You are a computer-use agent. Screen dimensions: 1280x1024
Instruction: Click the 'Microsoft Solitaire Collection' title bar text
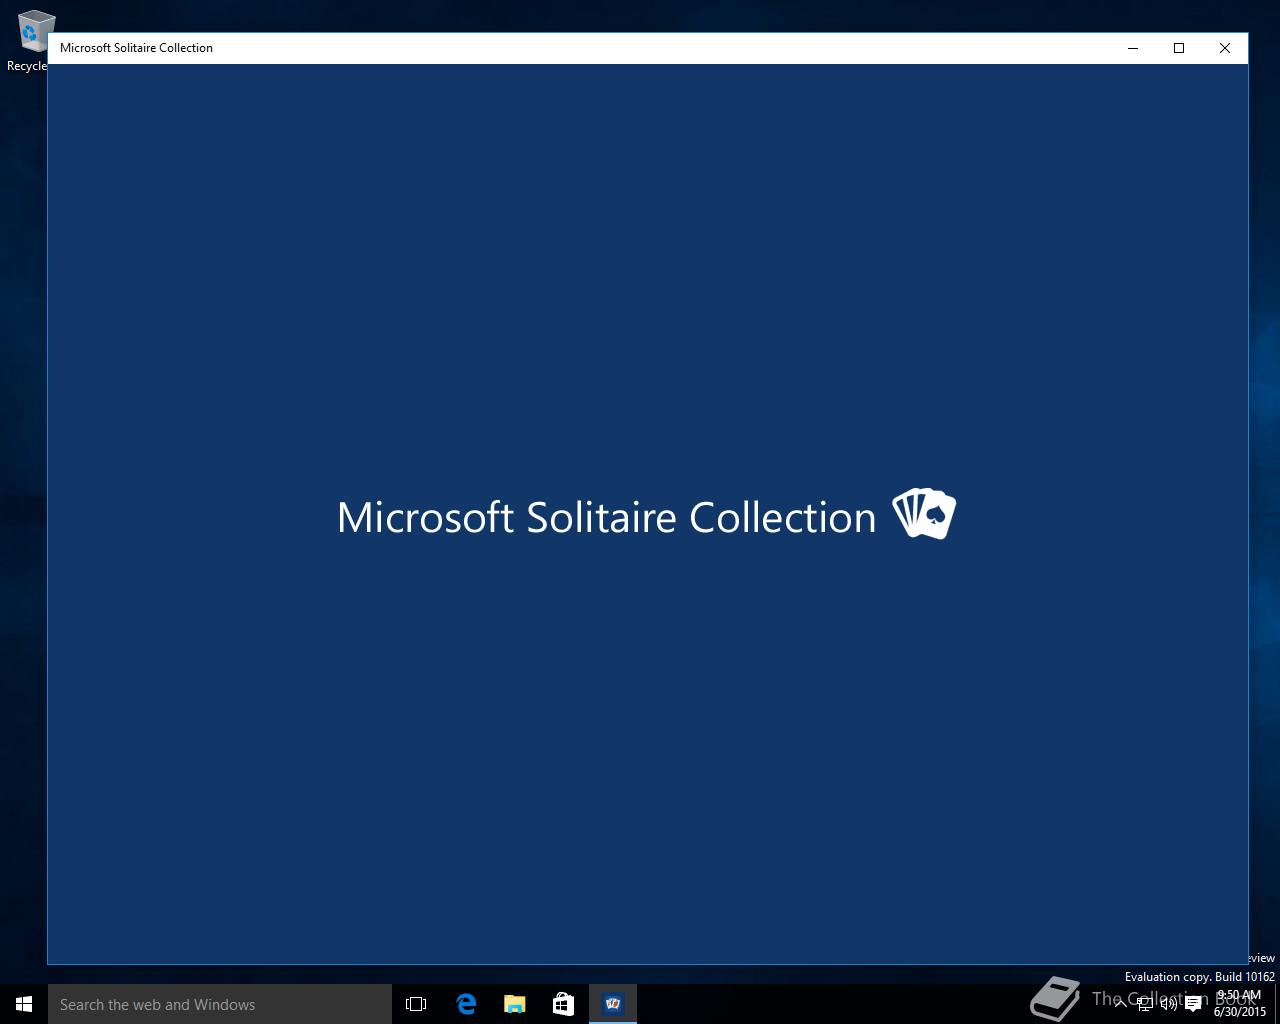(136, 48)
